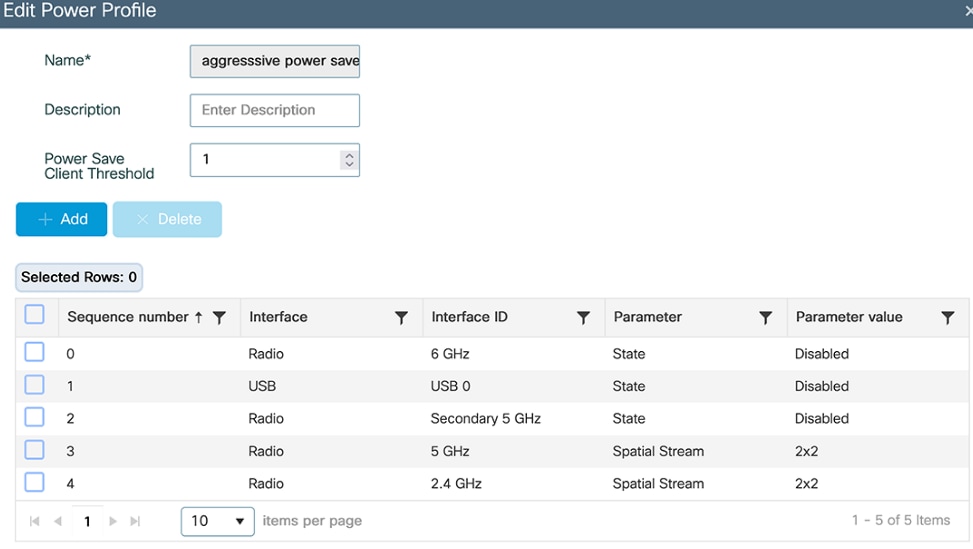Click the 2x2 value in 2.4 GHz row

[807, 483]
